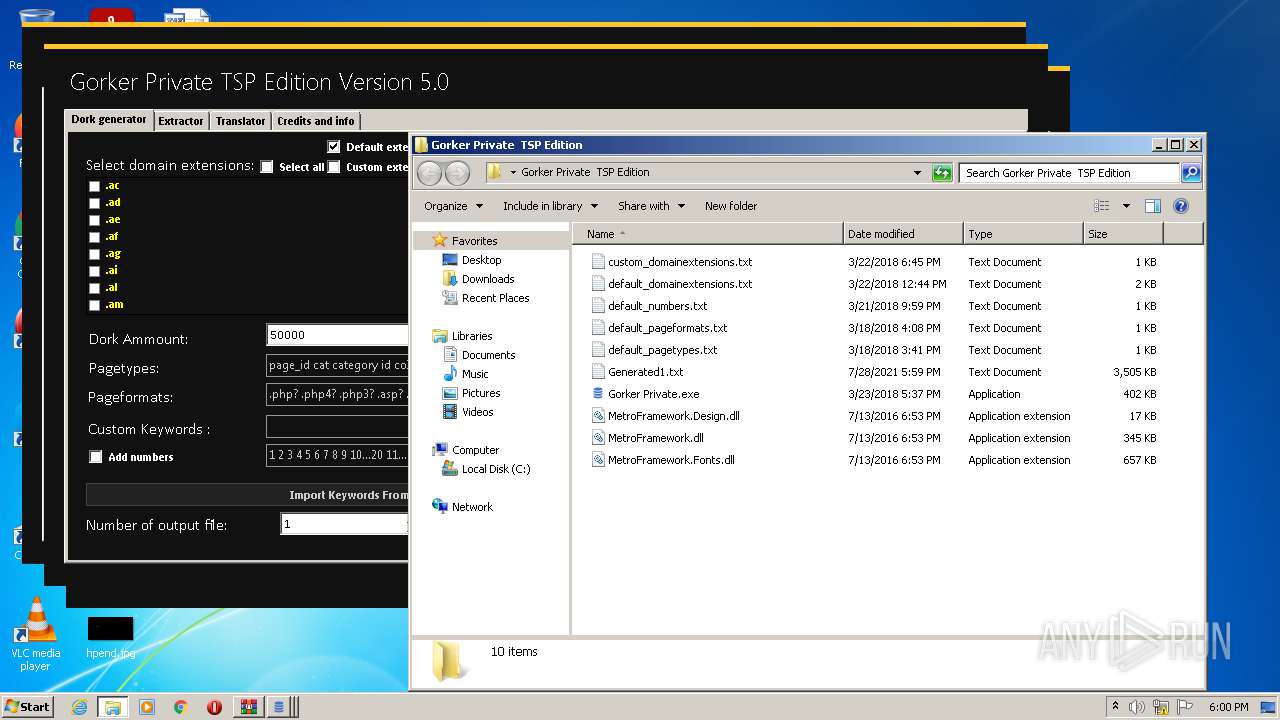Screen dimensions: 1280x720
Task: Enable the Add numbers checkbox
Action: pyautogui.click(x=96, y=457)
